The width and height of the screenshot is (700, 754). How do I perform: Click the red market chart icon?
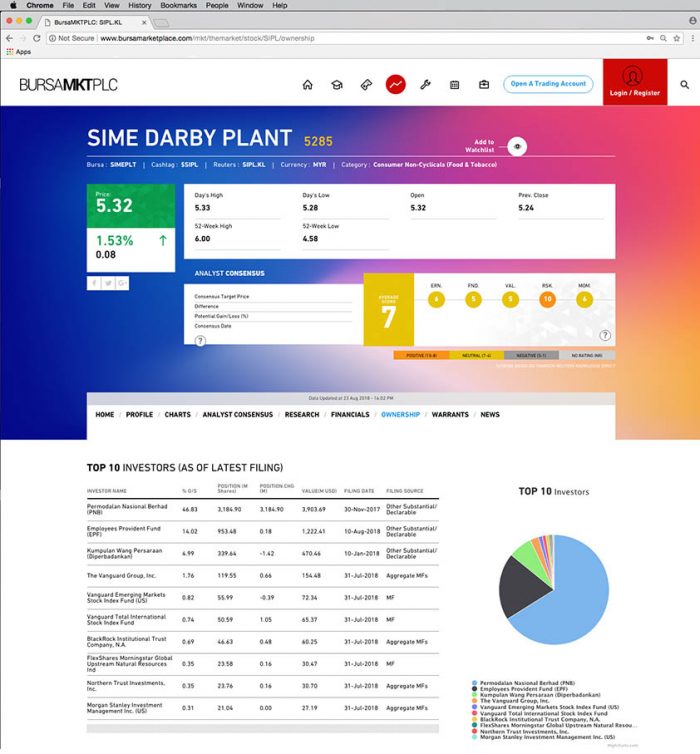[x=396, y=85]
